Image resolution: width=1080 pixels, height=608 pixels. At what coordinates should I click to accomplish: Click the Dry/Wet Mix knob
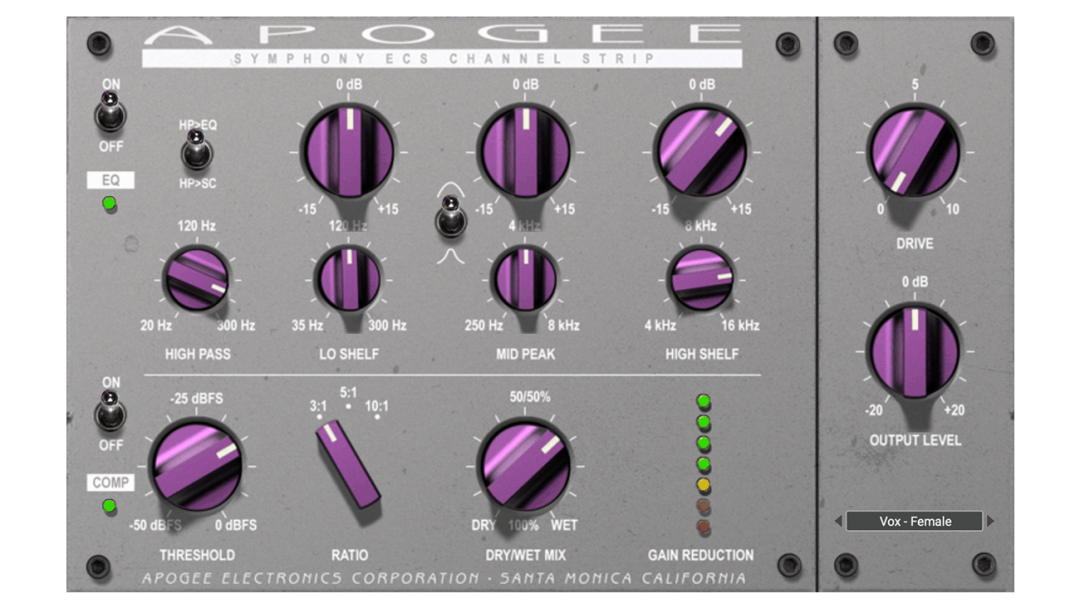click(x=525, y=465)
